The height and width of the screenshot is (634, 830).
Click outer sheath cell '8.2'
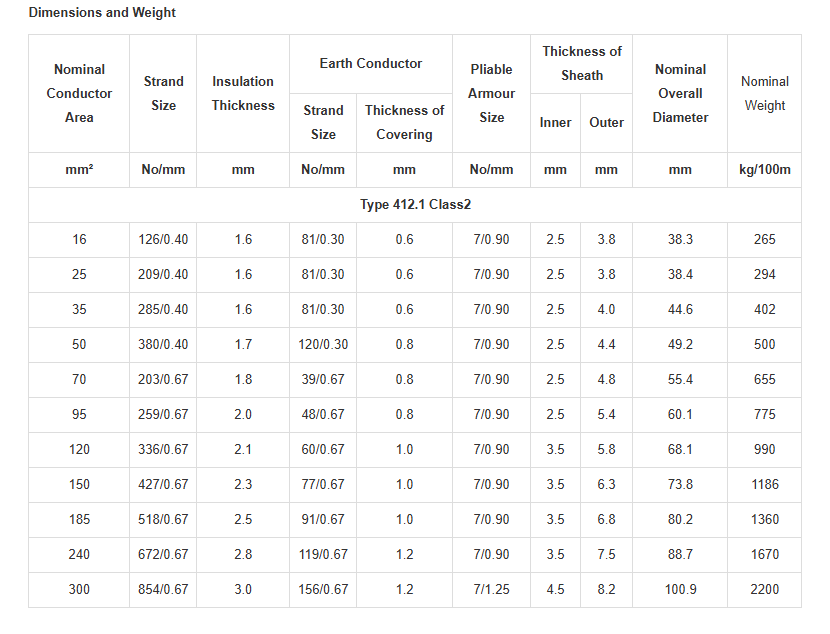tap(607, 589)
